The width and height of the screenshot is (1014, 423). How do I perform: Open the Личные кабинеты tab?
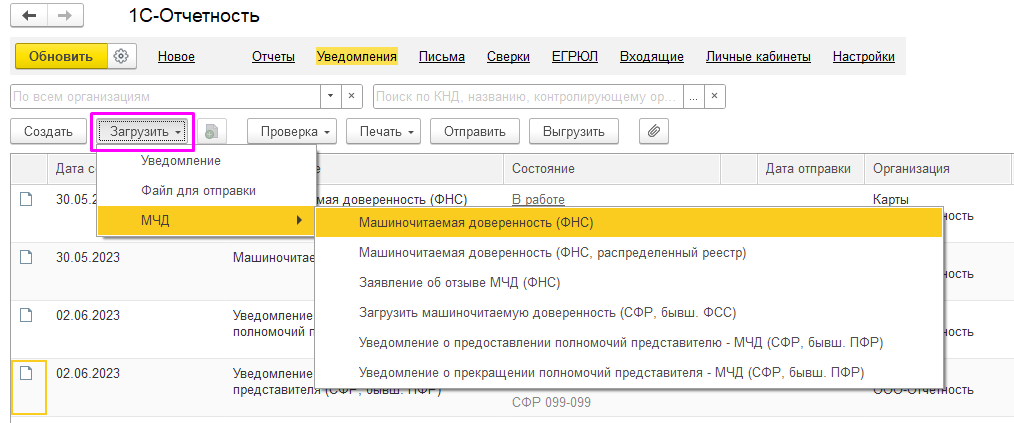[758, 57]
